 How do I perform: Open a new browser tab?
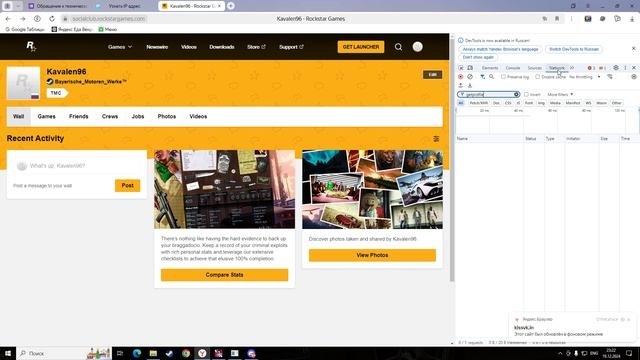tap(231, 6)
